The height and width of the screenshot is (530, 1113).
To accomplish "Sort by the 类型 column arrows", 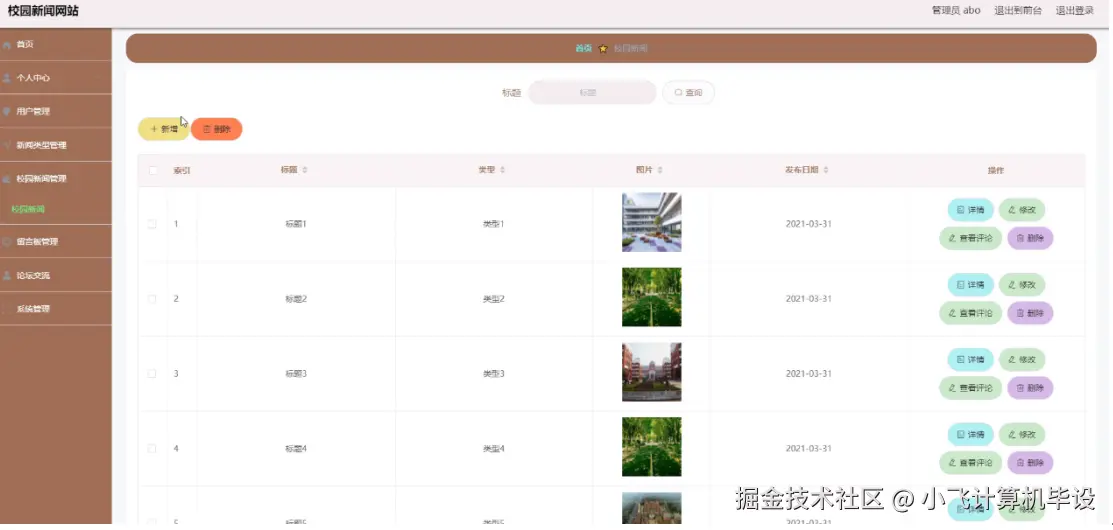I will pos(503,170).
